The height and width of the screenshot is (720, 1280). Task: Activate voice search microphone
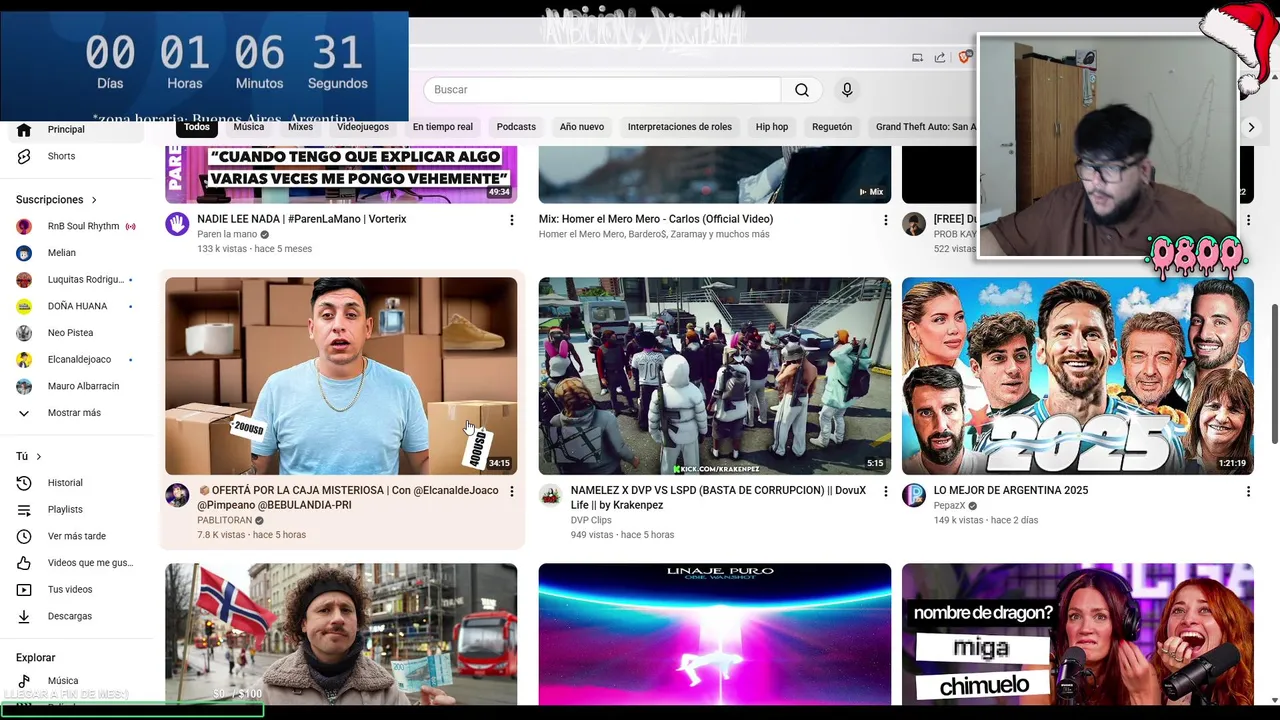847,90
